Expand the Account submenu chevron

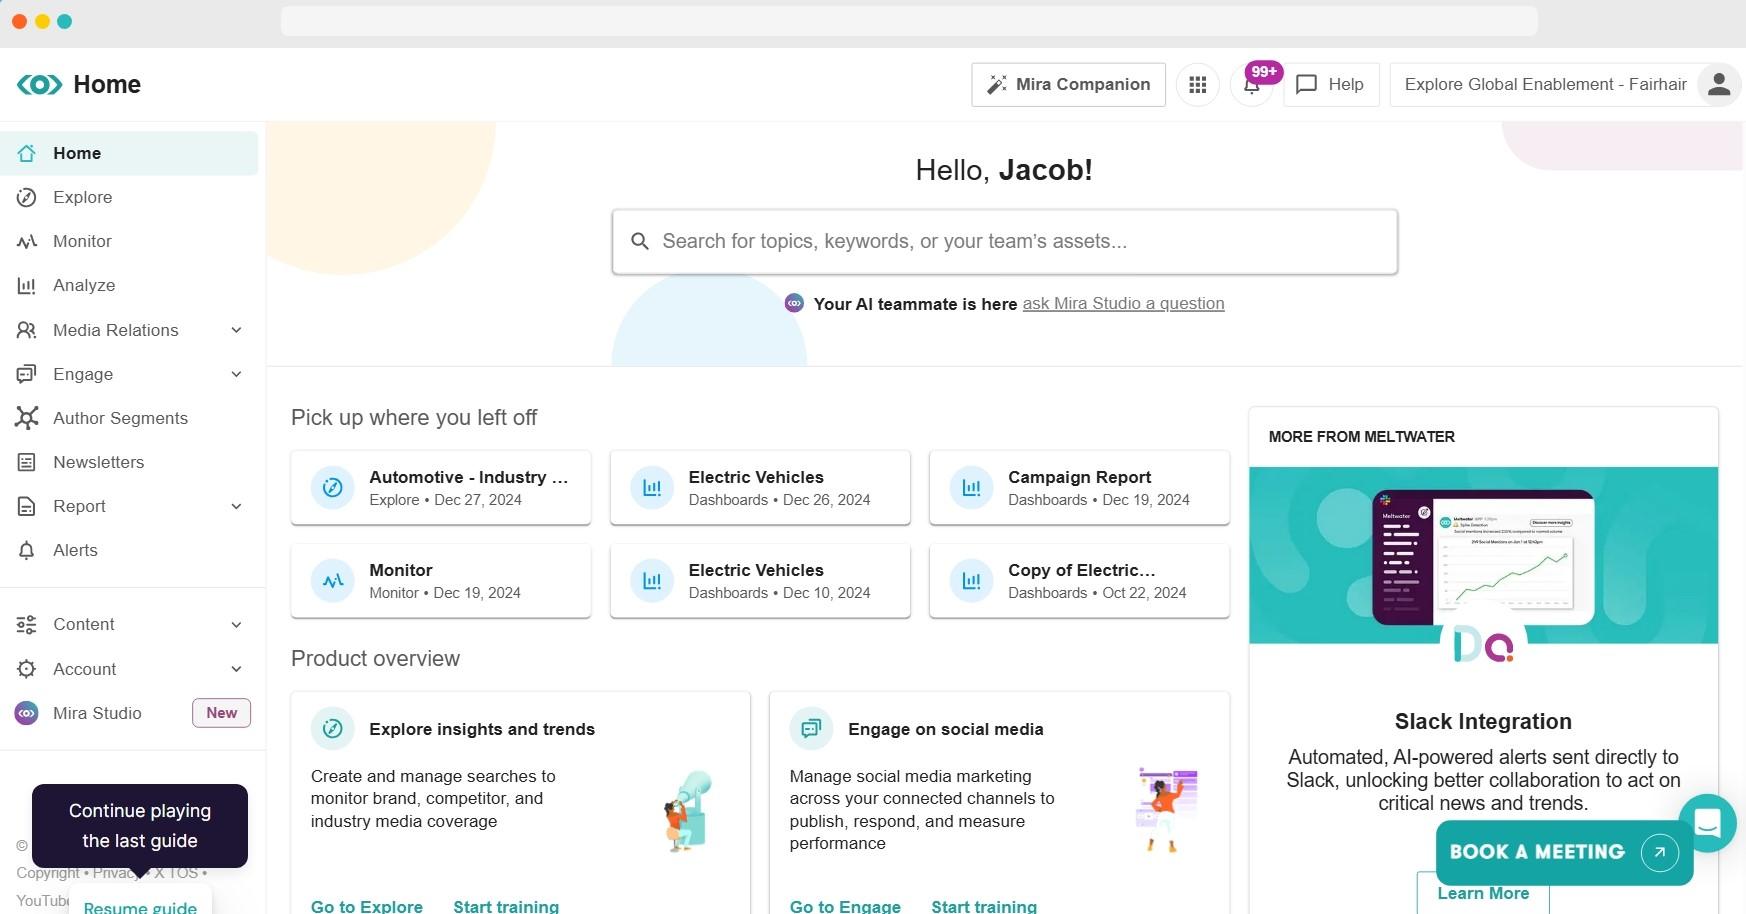(237, 669)
